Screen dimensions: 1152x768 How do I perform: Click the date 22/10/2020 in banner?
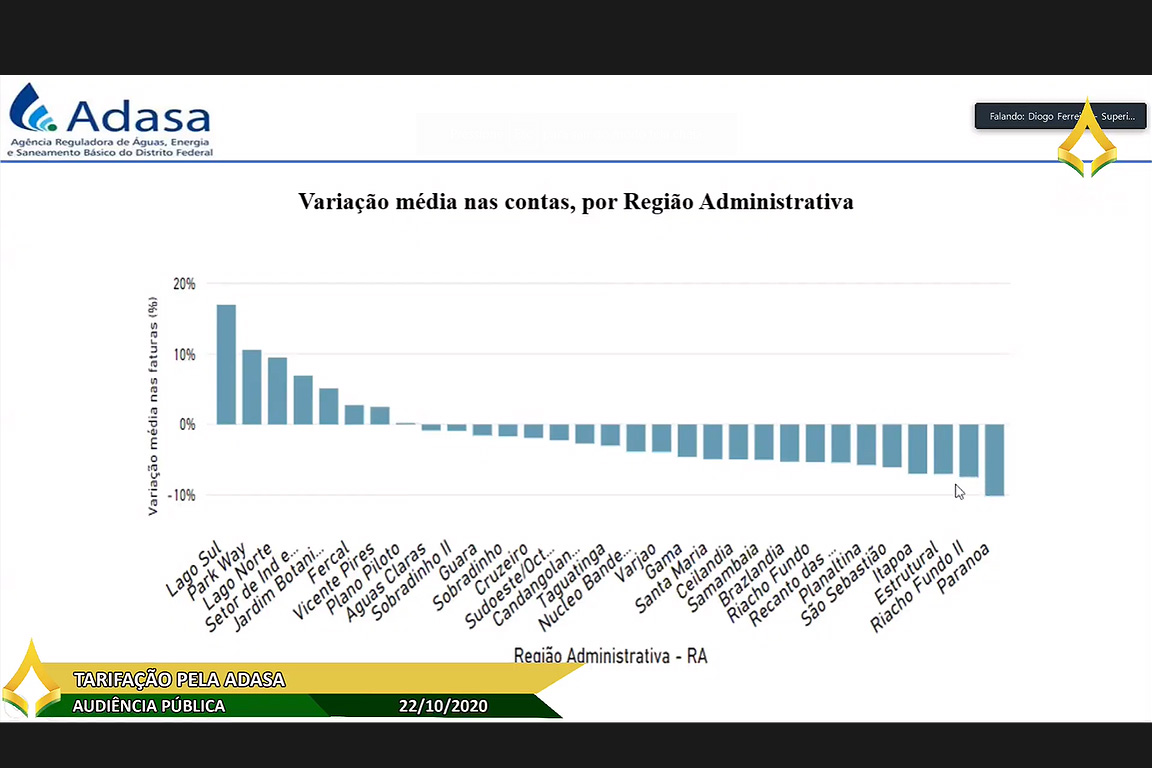coord(443,706)
